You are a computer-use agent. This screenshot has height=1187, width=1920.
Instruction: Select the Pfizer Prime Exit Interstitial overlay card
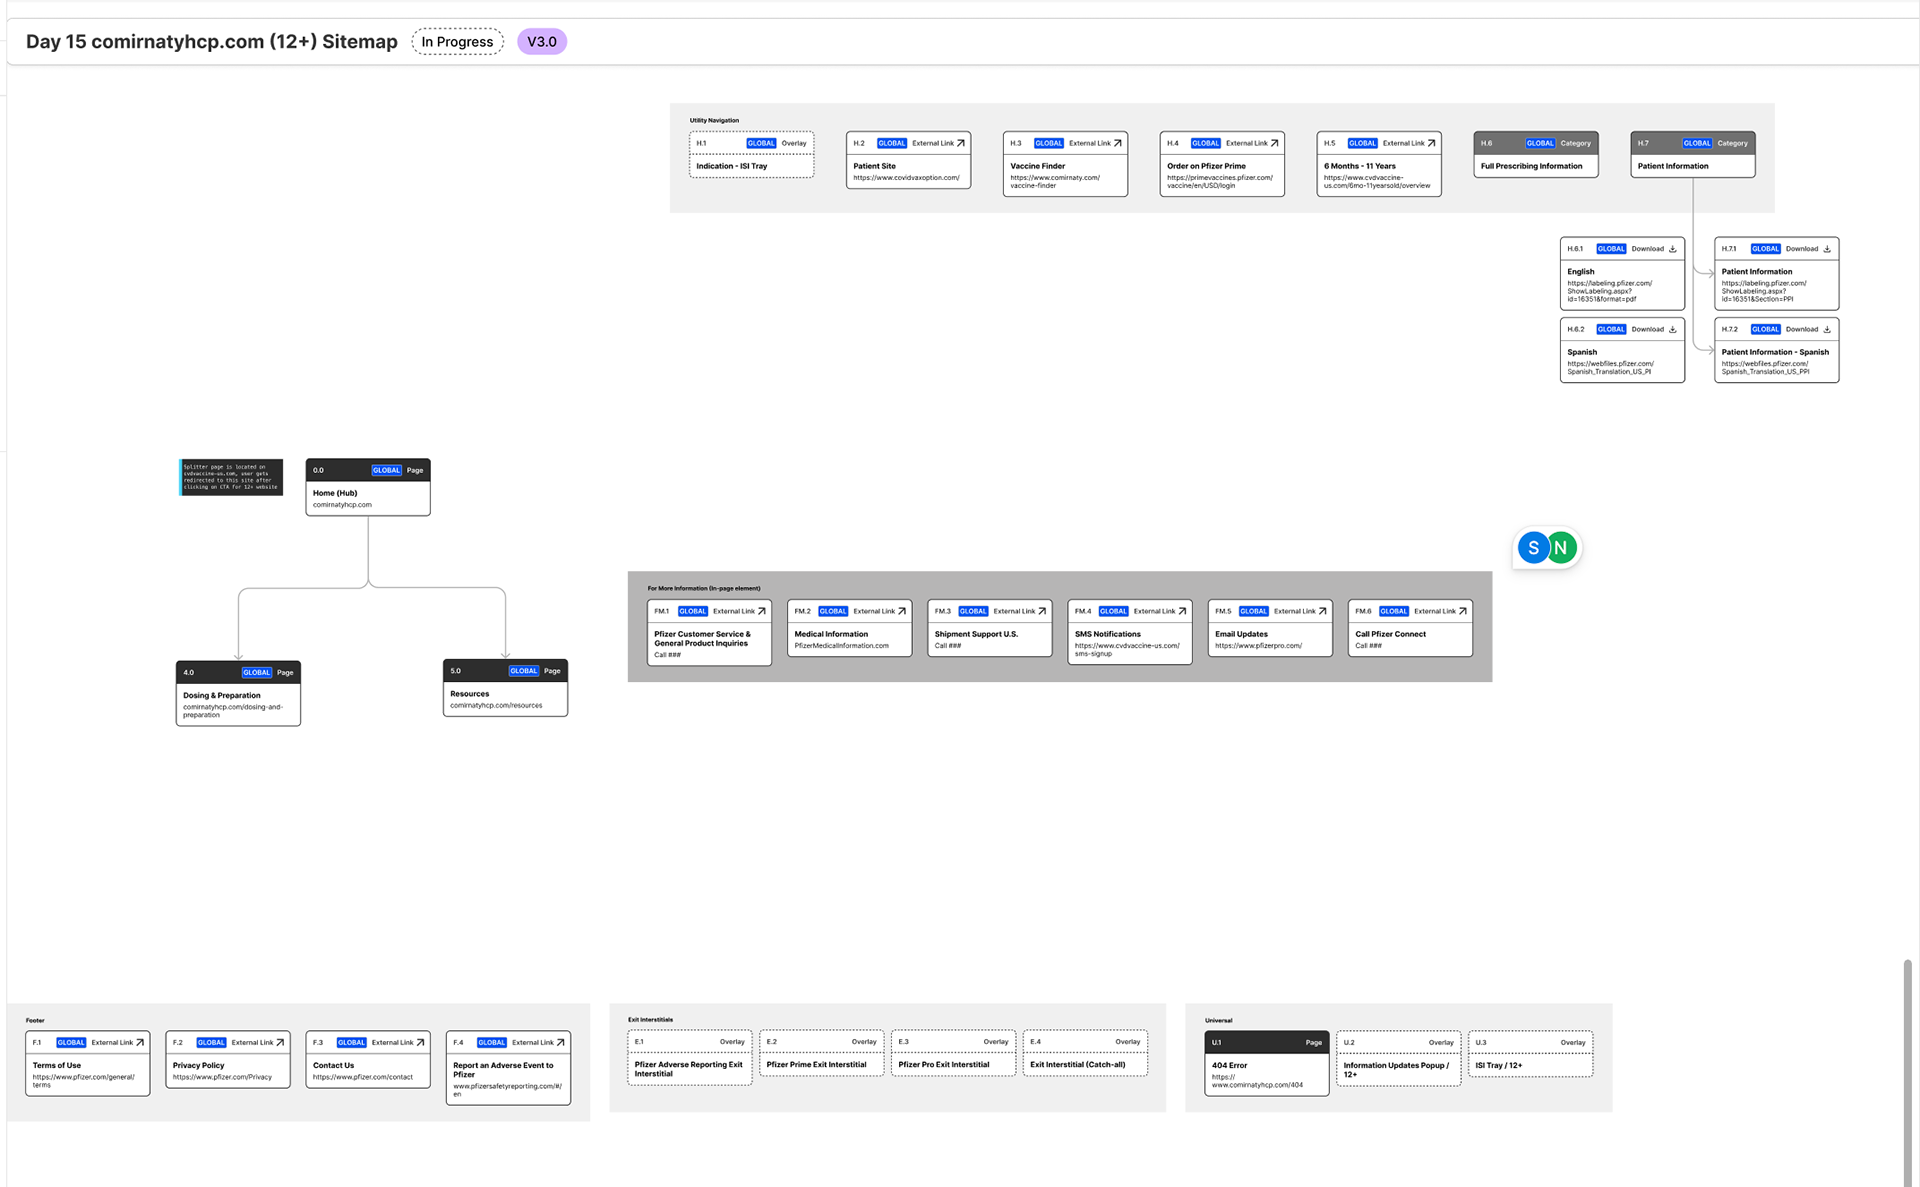pos(821,1054)
